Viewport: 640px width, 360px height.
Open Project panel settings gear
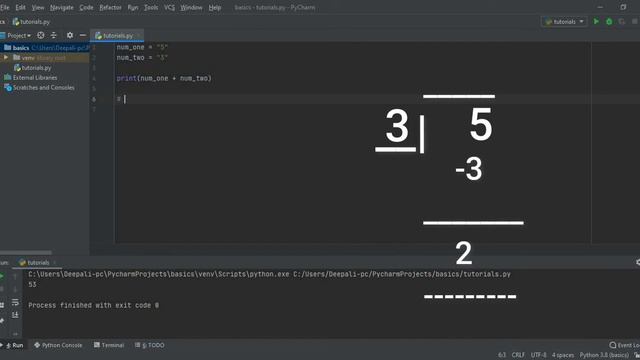[70, 36]
